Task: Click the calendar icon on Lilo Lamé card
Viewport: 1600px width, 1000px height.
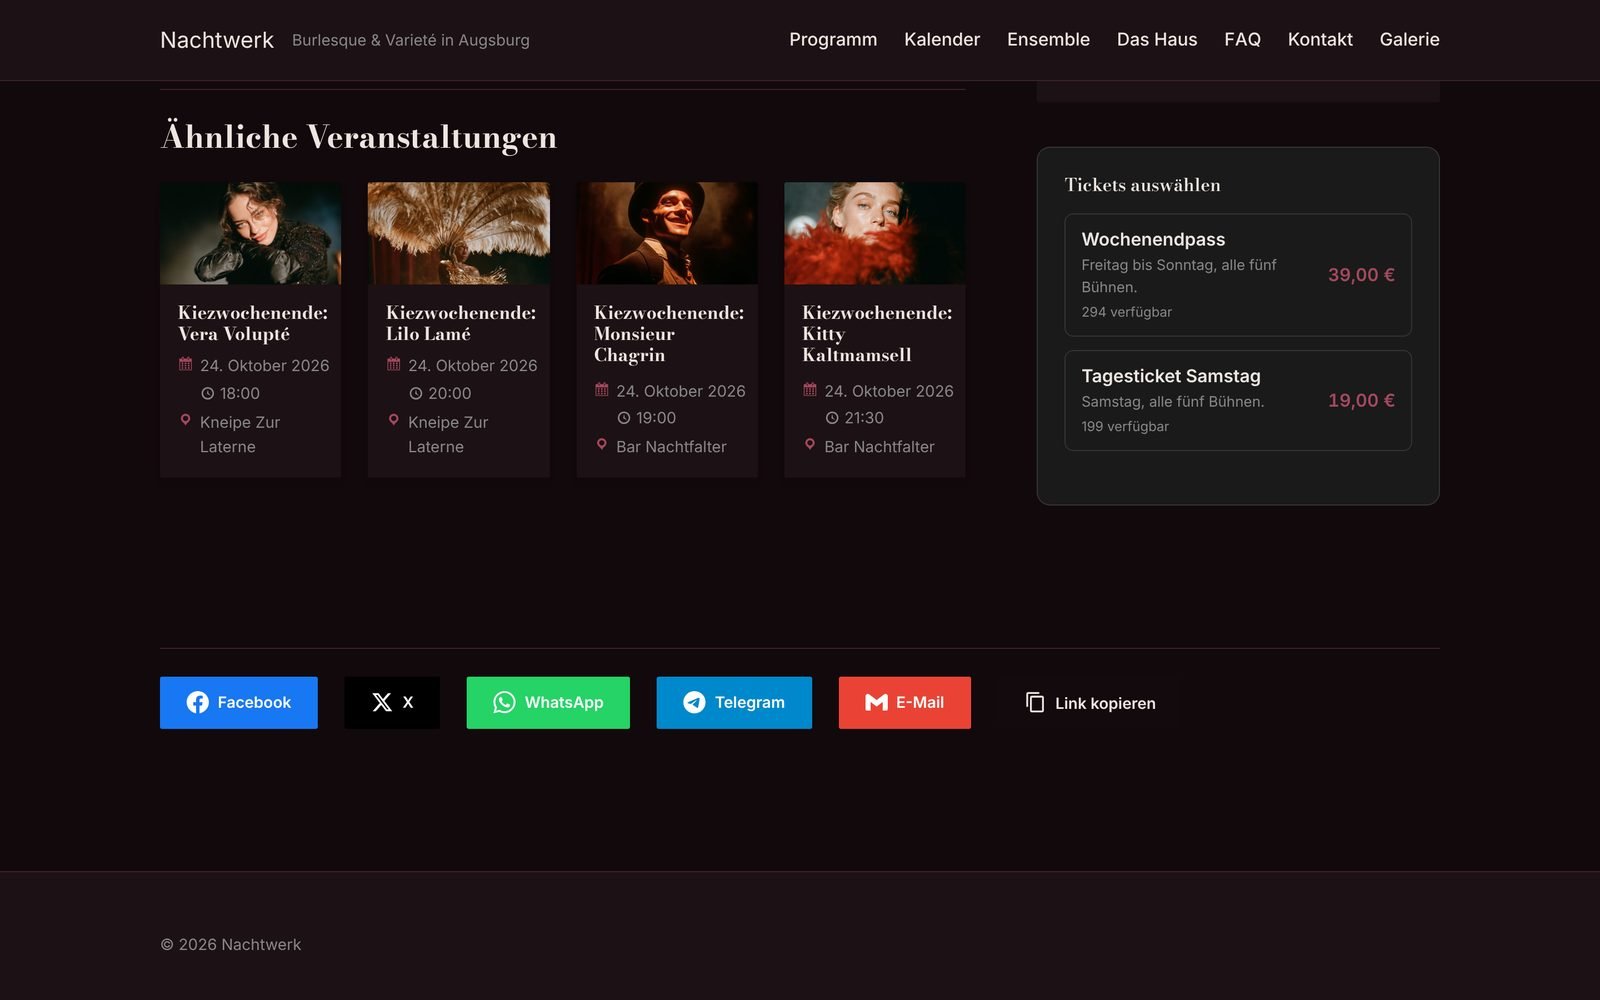Action: [393, 364]
